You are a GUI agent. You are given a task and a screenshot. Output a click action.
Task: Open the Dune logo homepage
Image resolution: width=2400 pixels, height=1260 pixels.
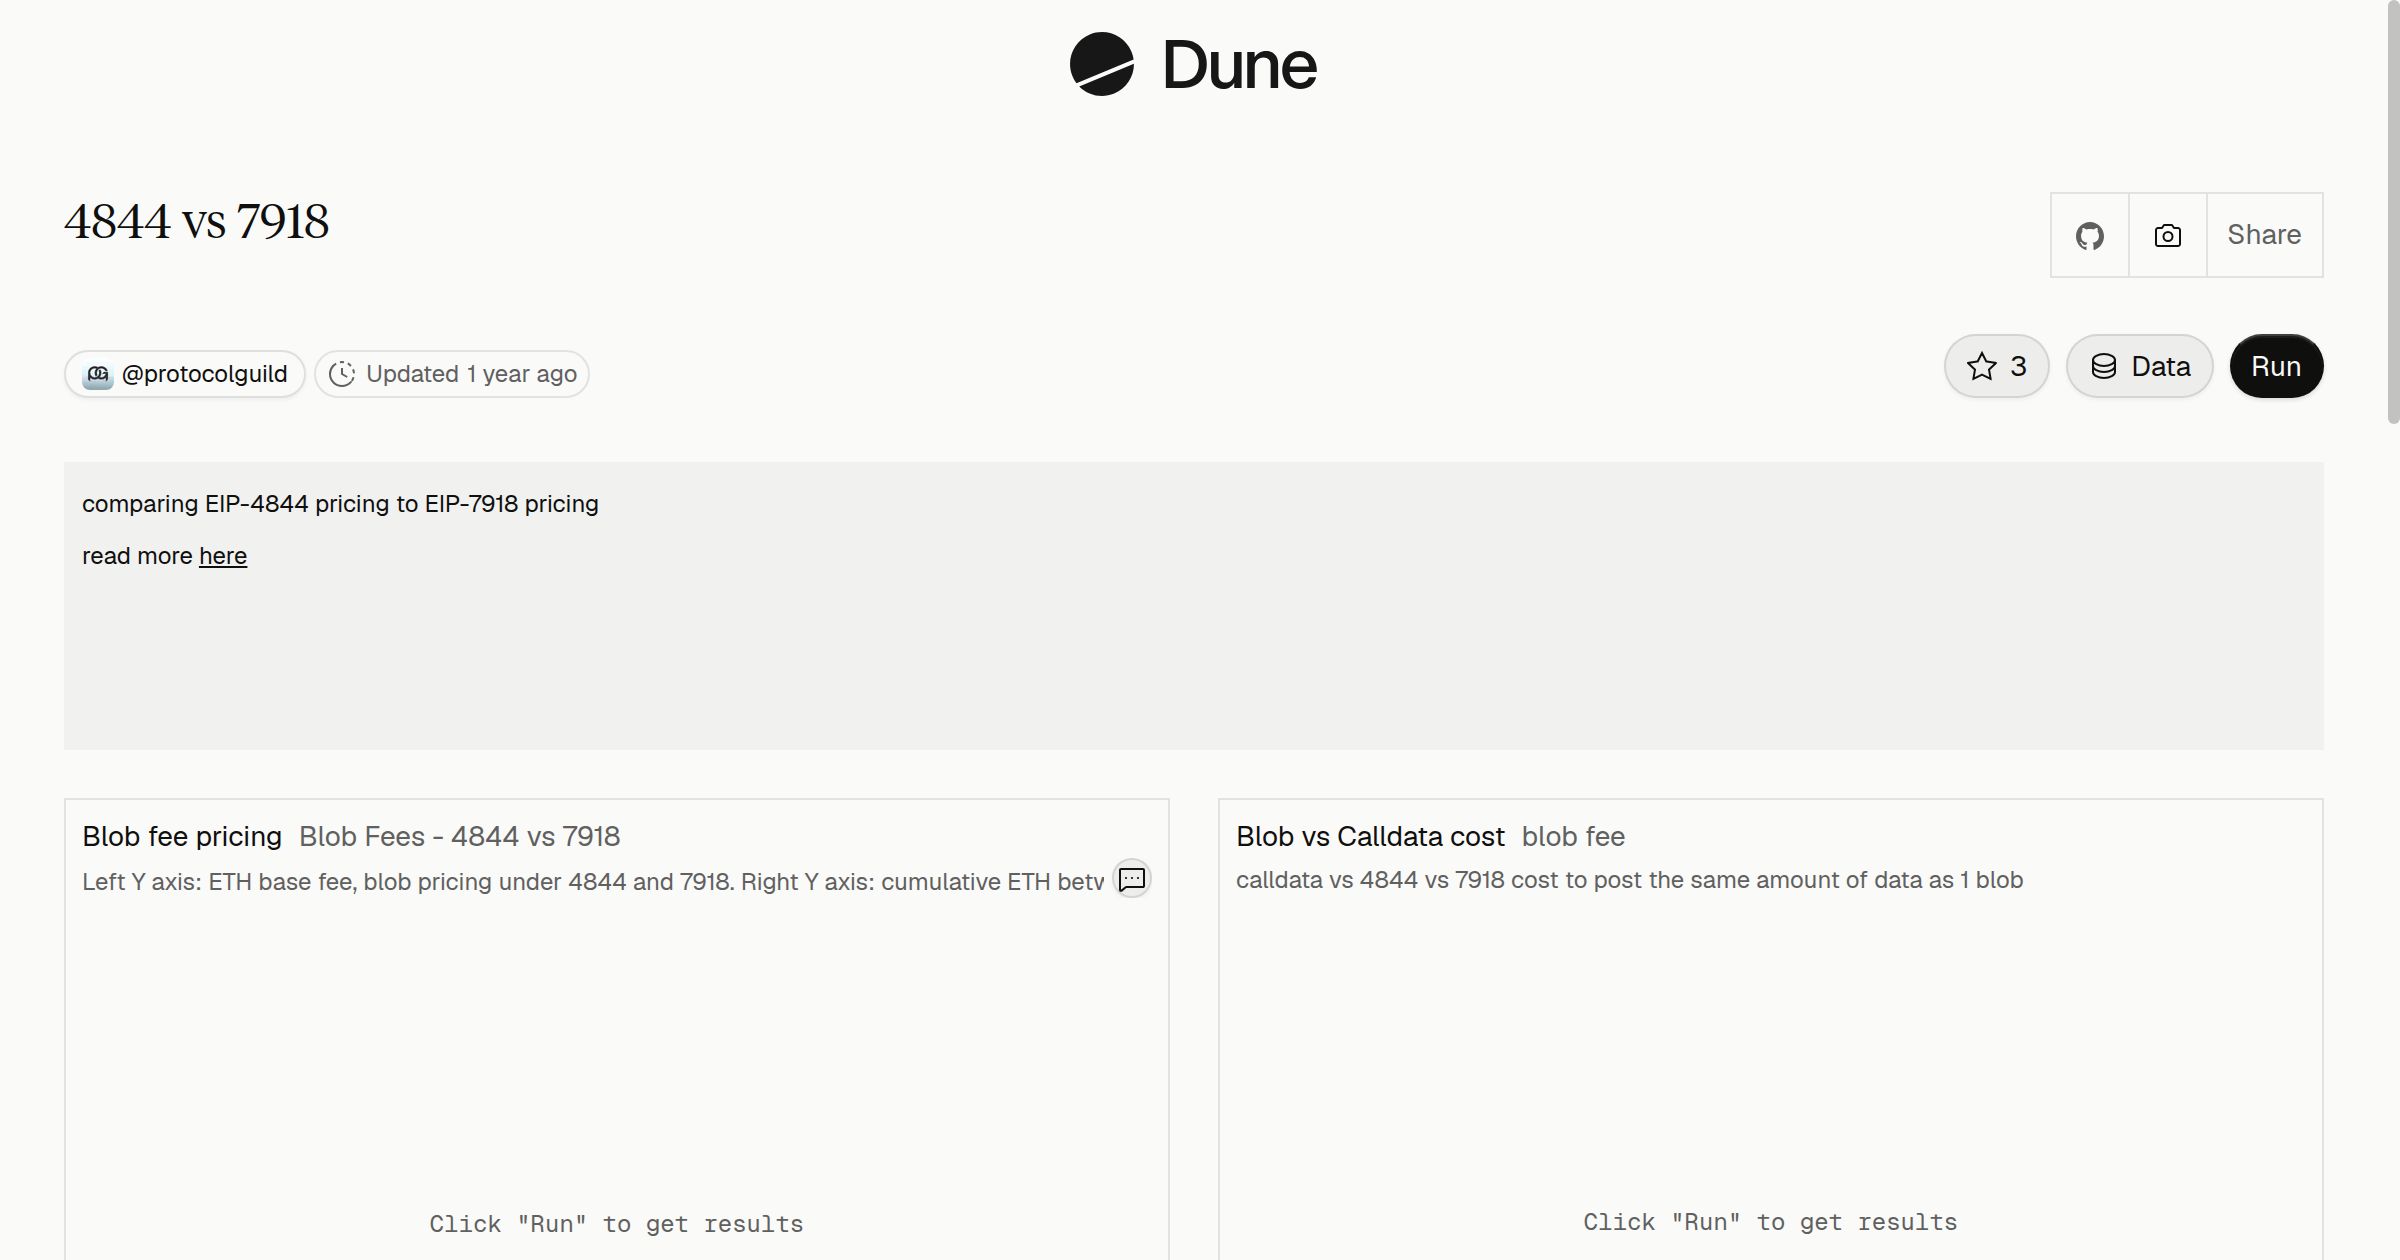point(1193,65)
